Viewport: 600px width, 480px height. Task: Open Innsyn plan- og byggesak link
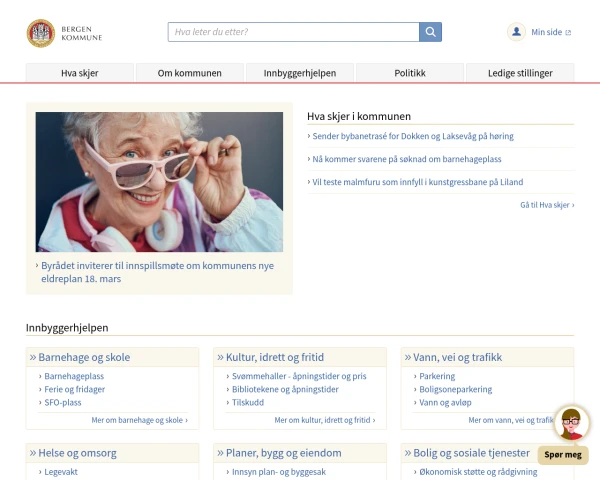(279, 472)
